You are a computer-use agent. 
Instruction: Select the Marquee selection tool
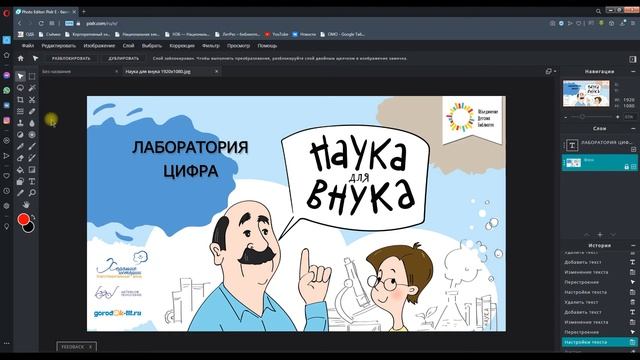point(32,76)
